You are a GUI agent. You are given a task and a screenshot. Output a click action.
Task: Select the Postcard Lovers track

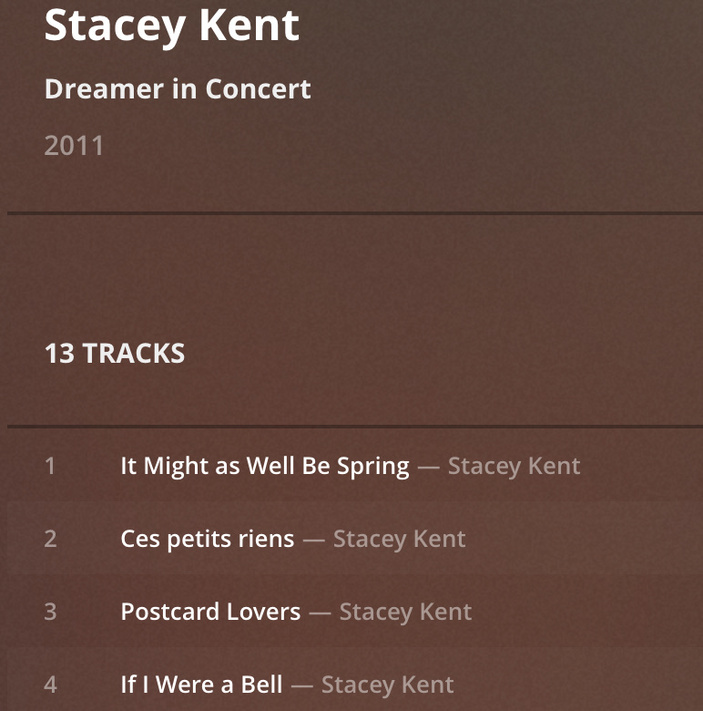(x=210, y=612)
